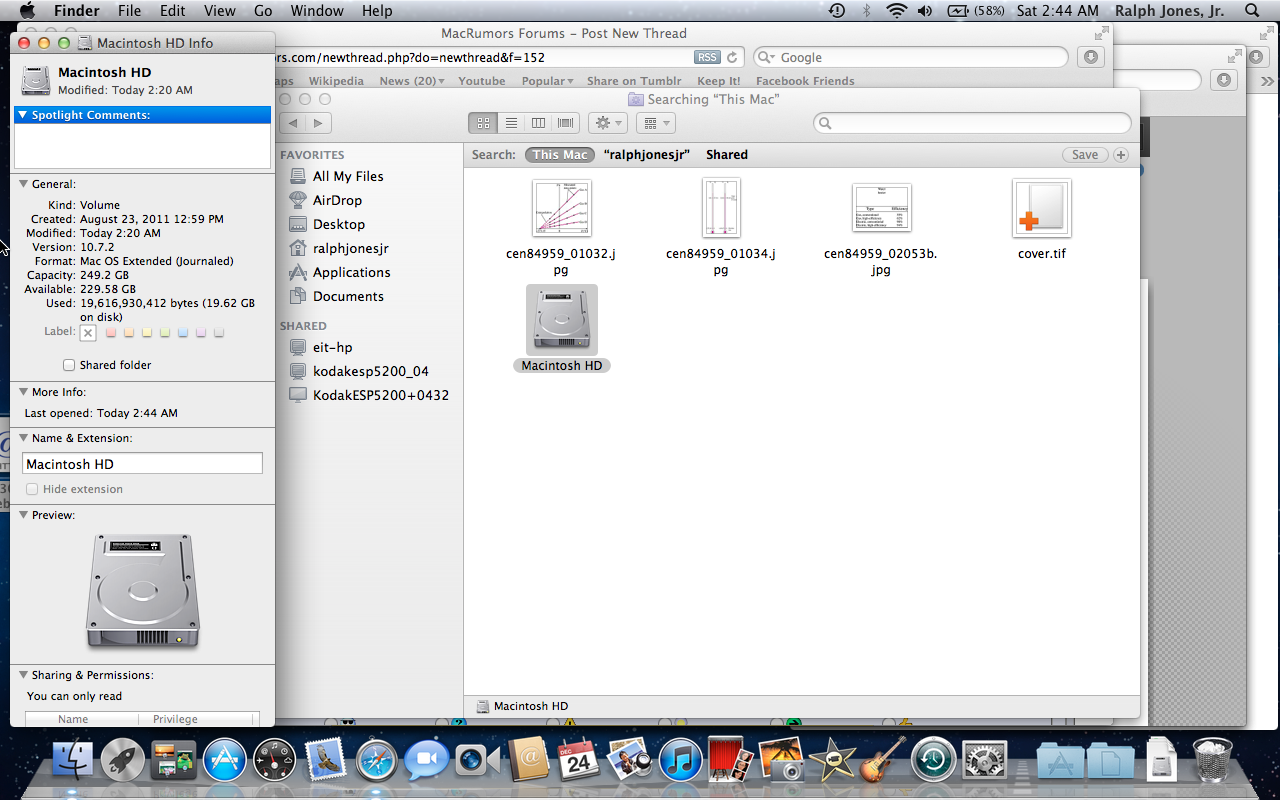Viewport: 1280px width, 800px height.
Task: Open Address Book from the Dock
Action: tap(529, 761)
